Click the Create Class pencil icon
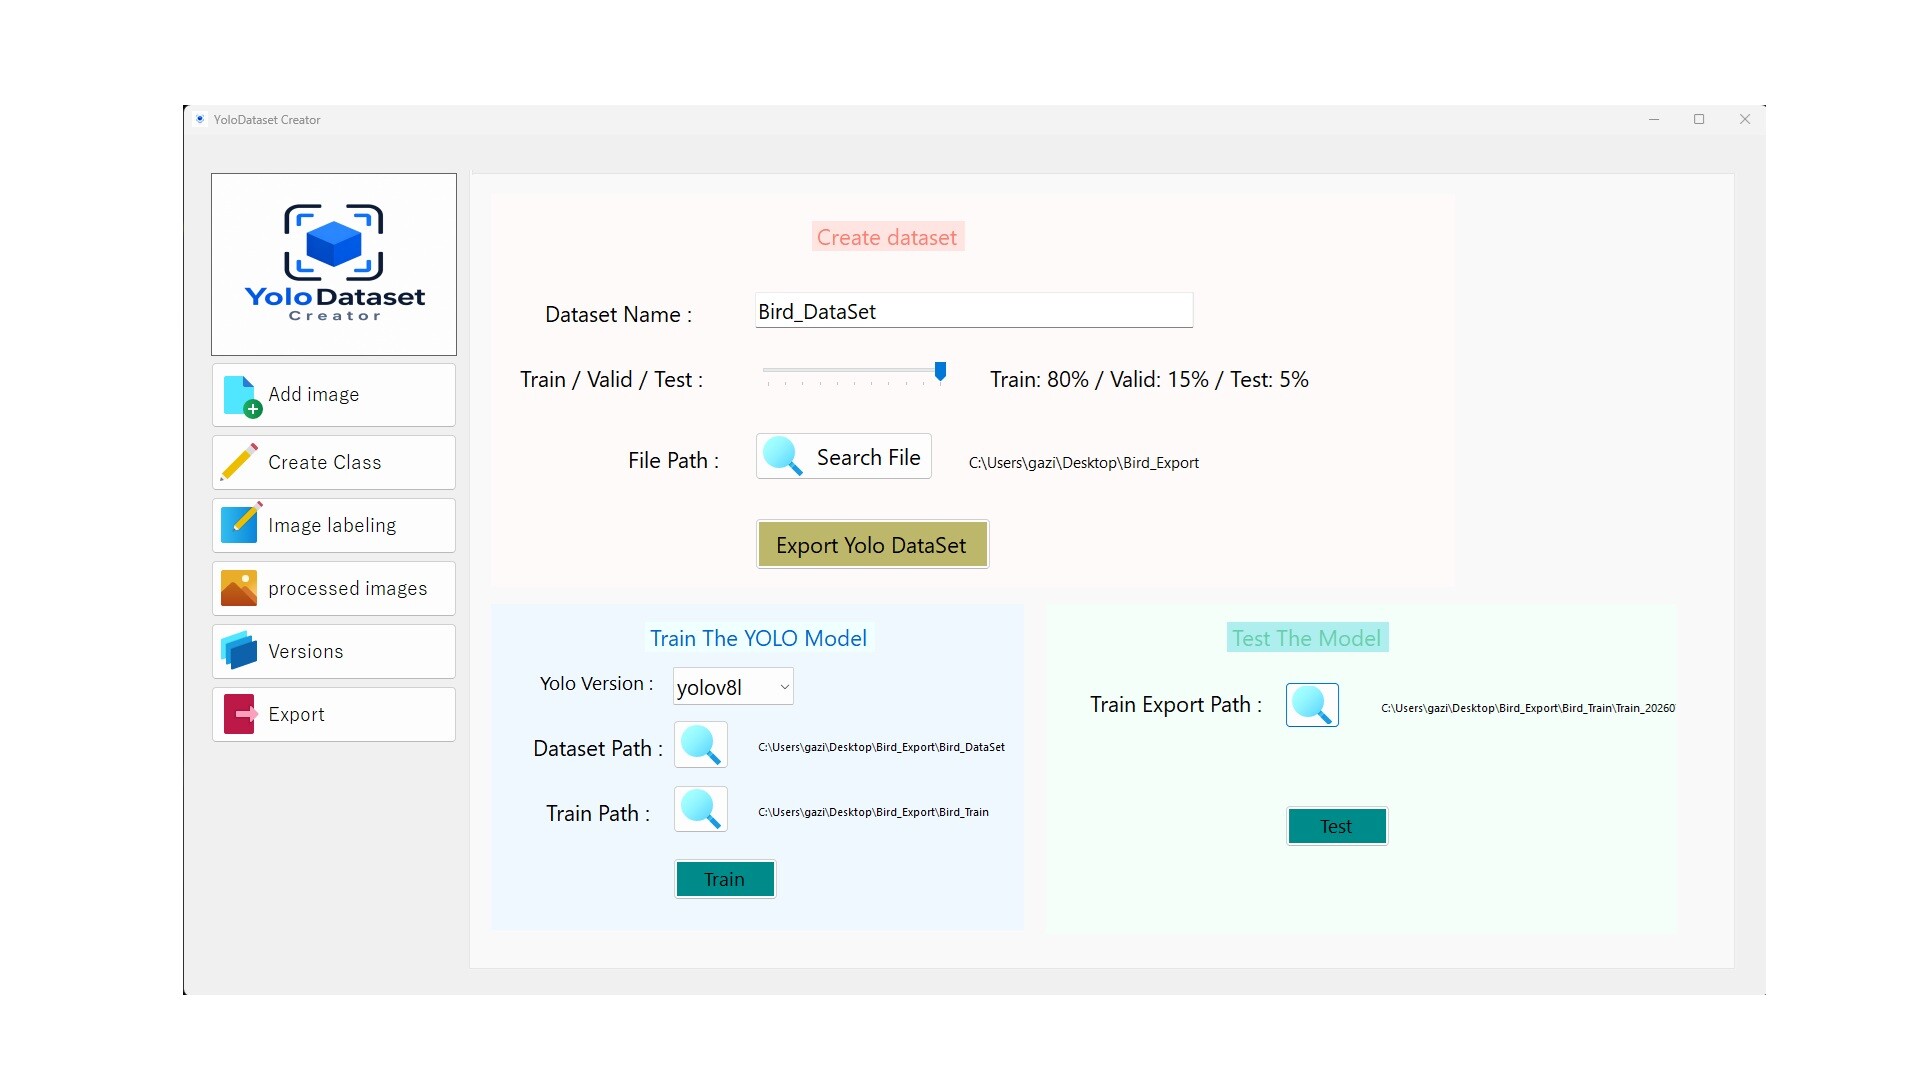 click(240, 462)
